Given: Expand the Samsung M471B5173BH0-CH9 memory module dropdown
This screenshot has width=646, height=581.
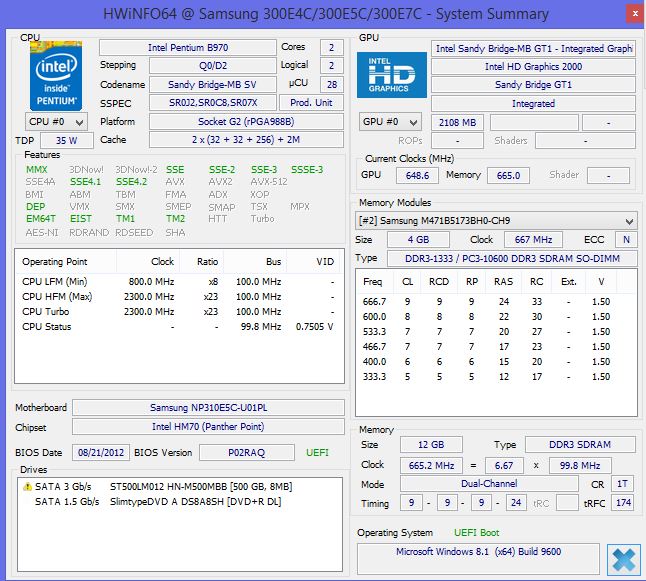Looking at the screenshot, I should [496, 220].
